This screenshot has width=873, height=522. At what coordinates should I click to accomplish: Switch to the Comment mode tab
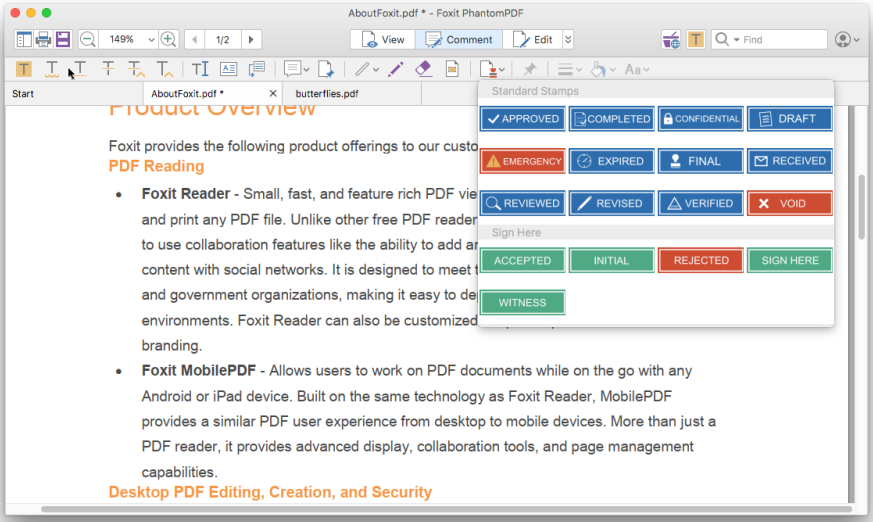pyautogui.click(x=459, y=40)
